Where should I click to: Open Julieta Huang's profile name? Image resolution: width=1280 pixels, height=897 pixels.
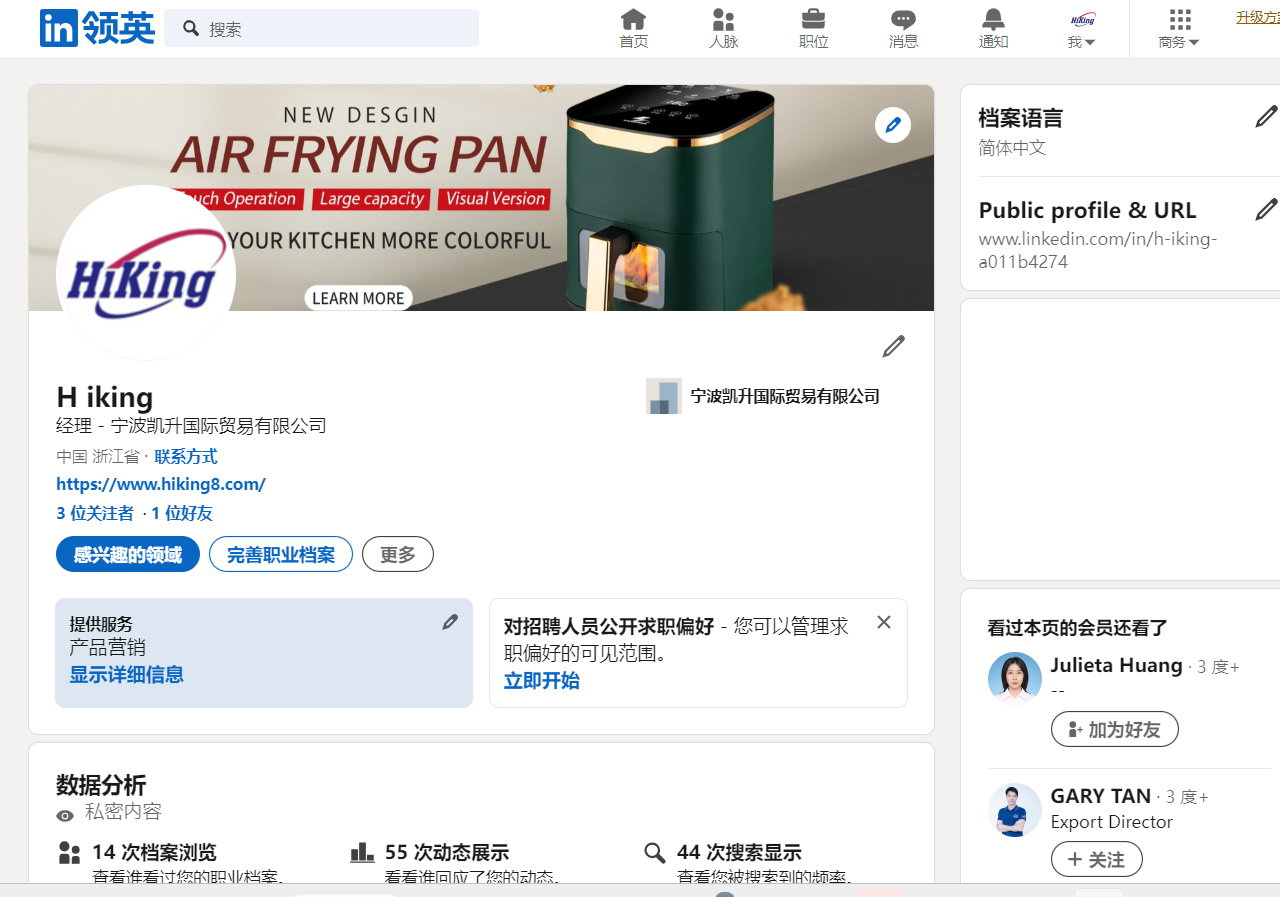[1116, 665]
